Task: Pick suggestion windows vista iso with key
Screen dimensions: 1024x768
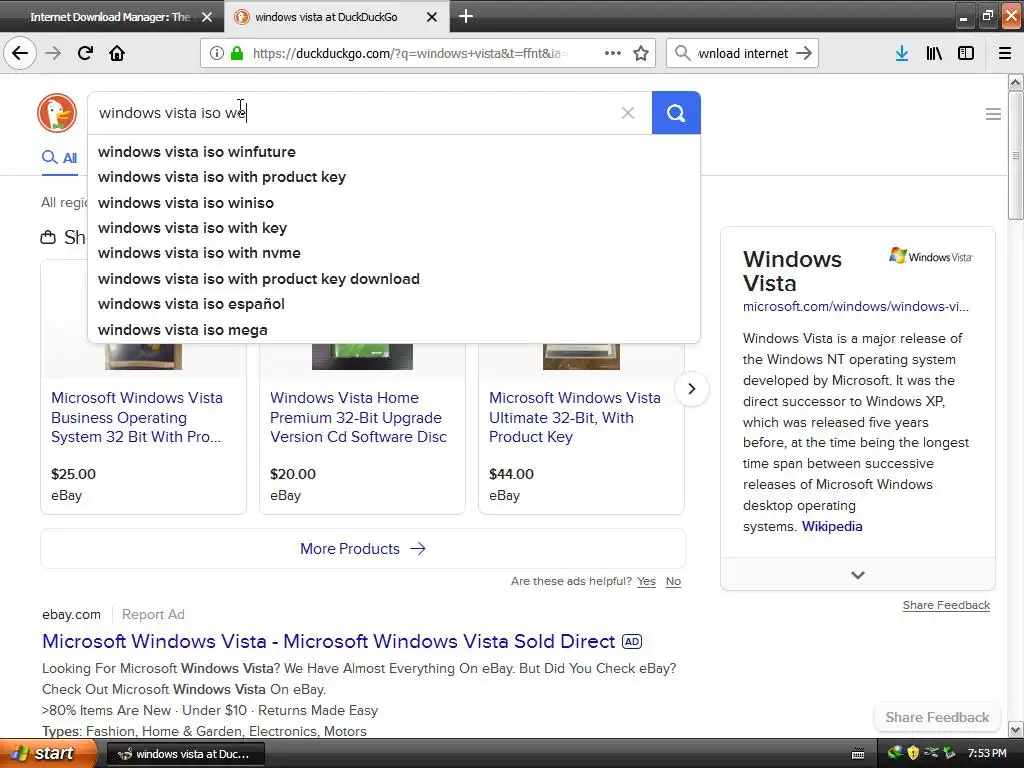Action: 394,228
